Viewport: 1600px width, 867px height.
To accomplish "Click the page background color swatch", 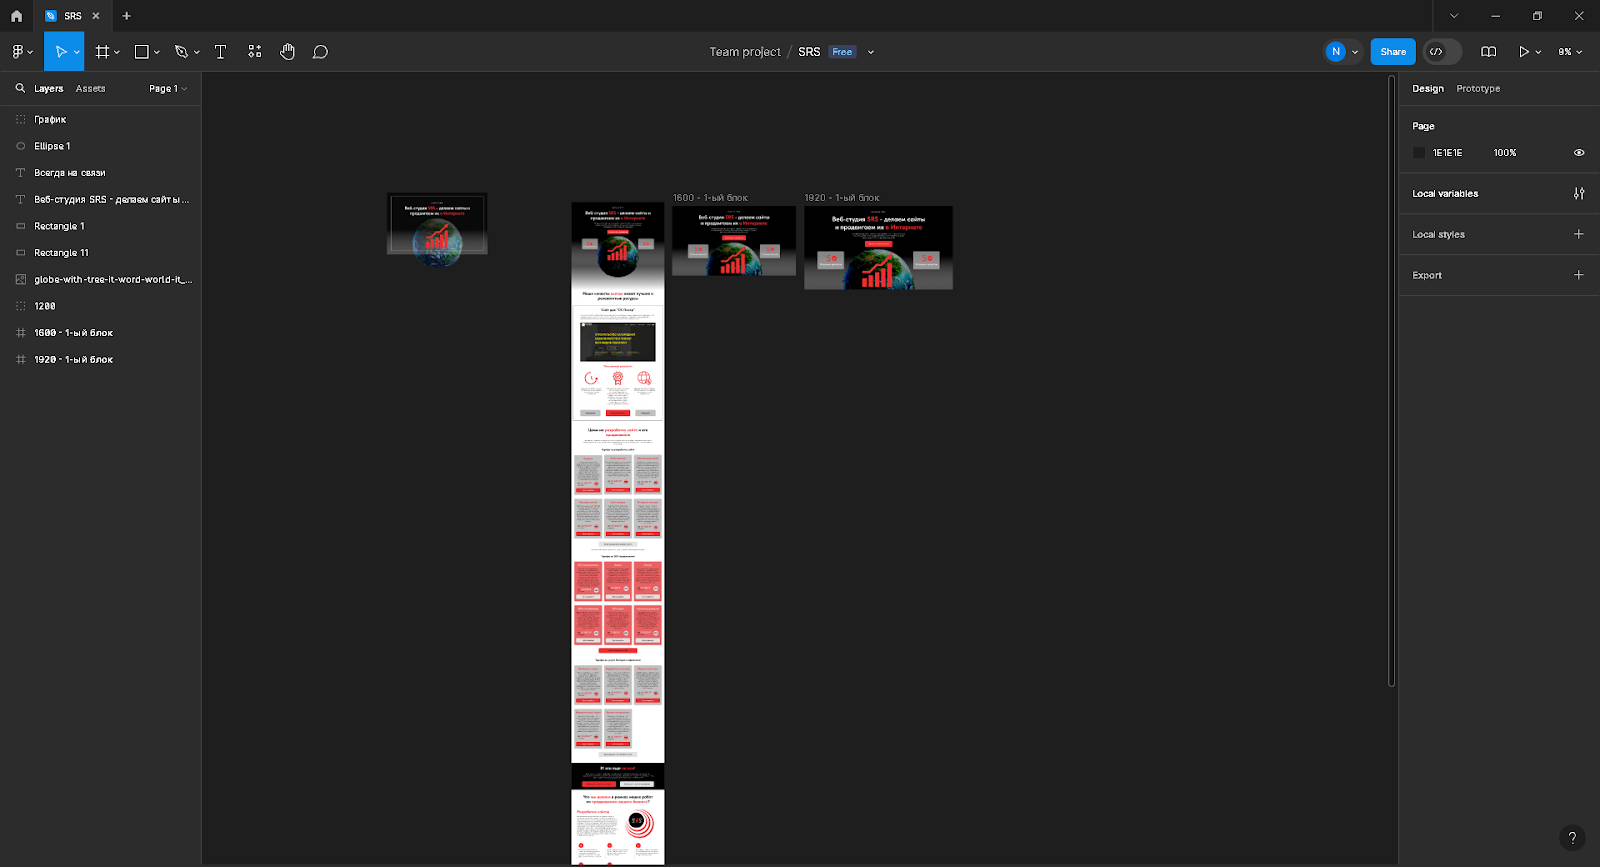I will (x=1419, y=153).
